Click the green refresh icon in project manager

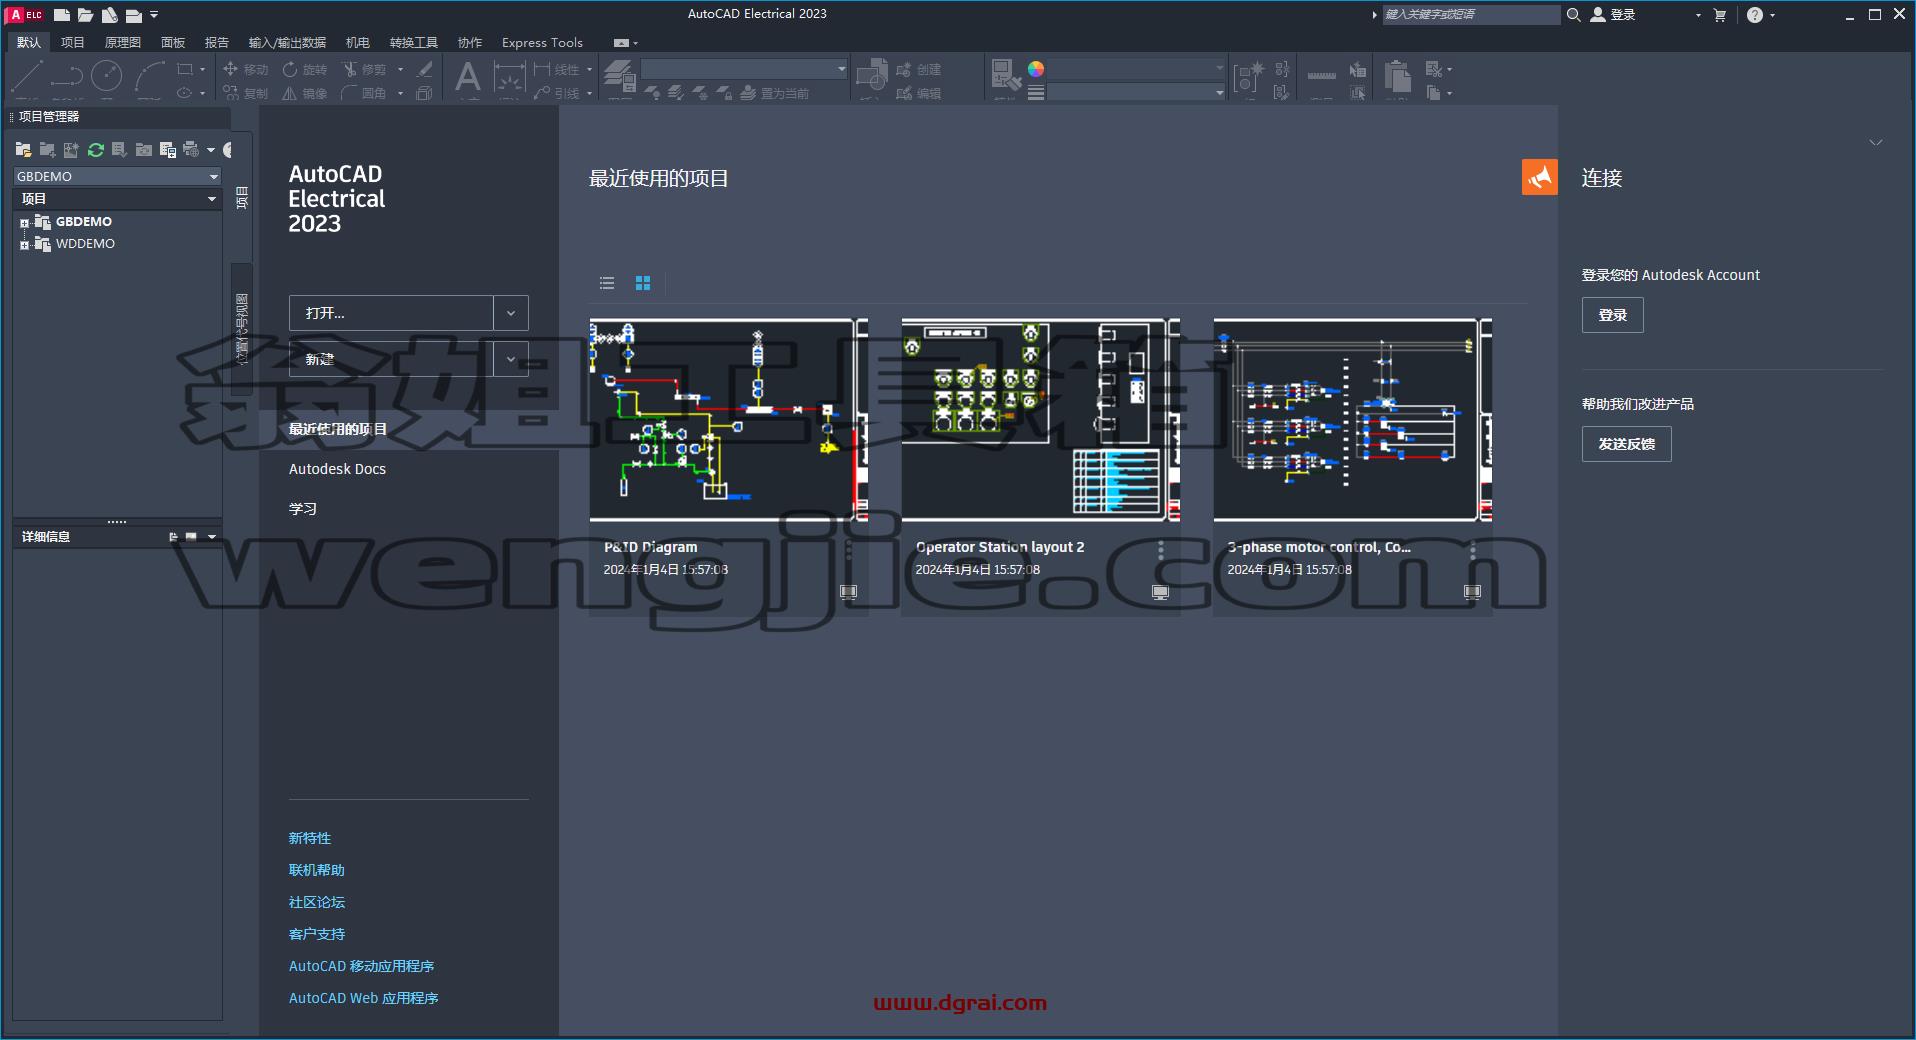pos(96,150)
